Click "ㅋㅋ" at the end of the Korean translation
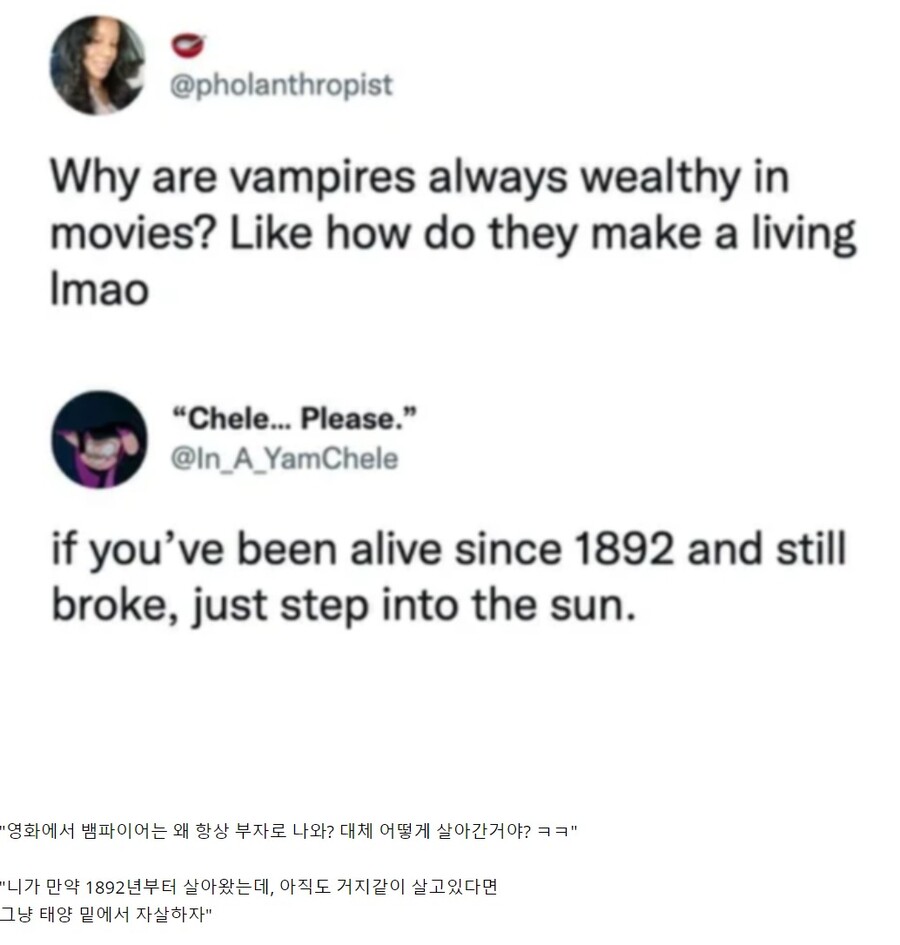This screenshot has height=945, width=900. (552, 831)
